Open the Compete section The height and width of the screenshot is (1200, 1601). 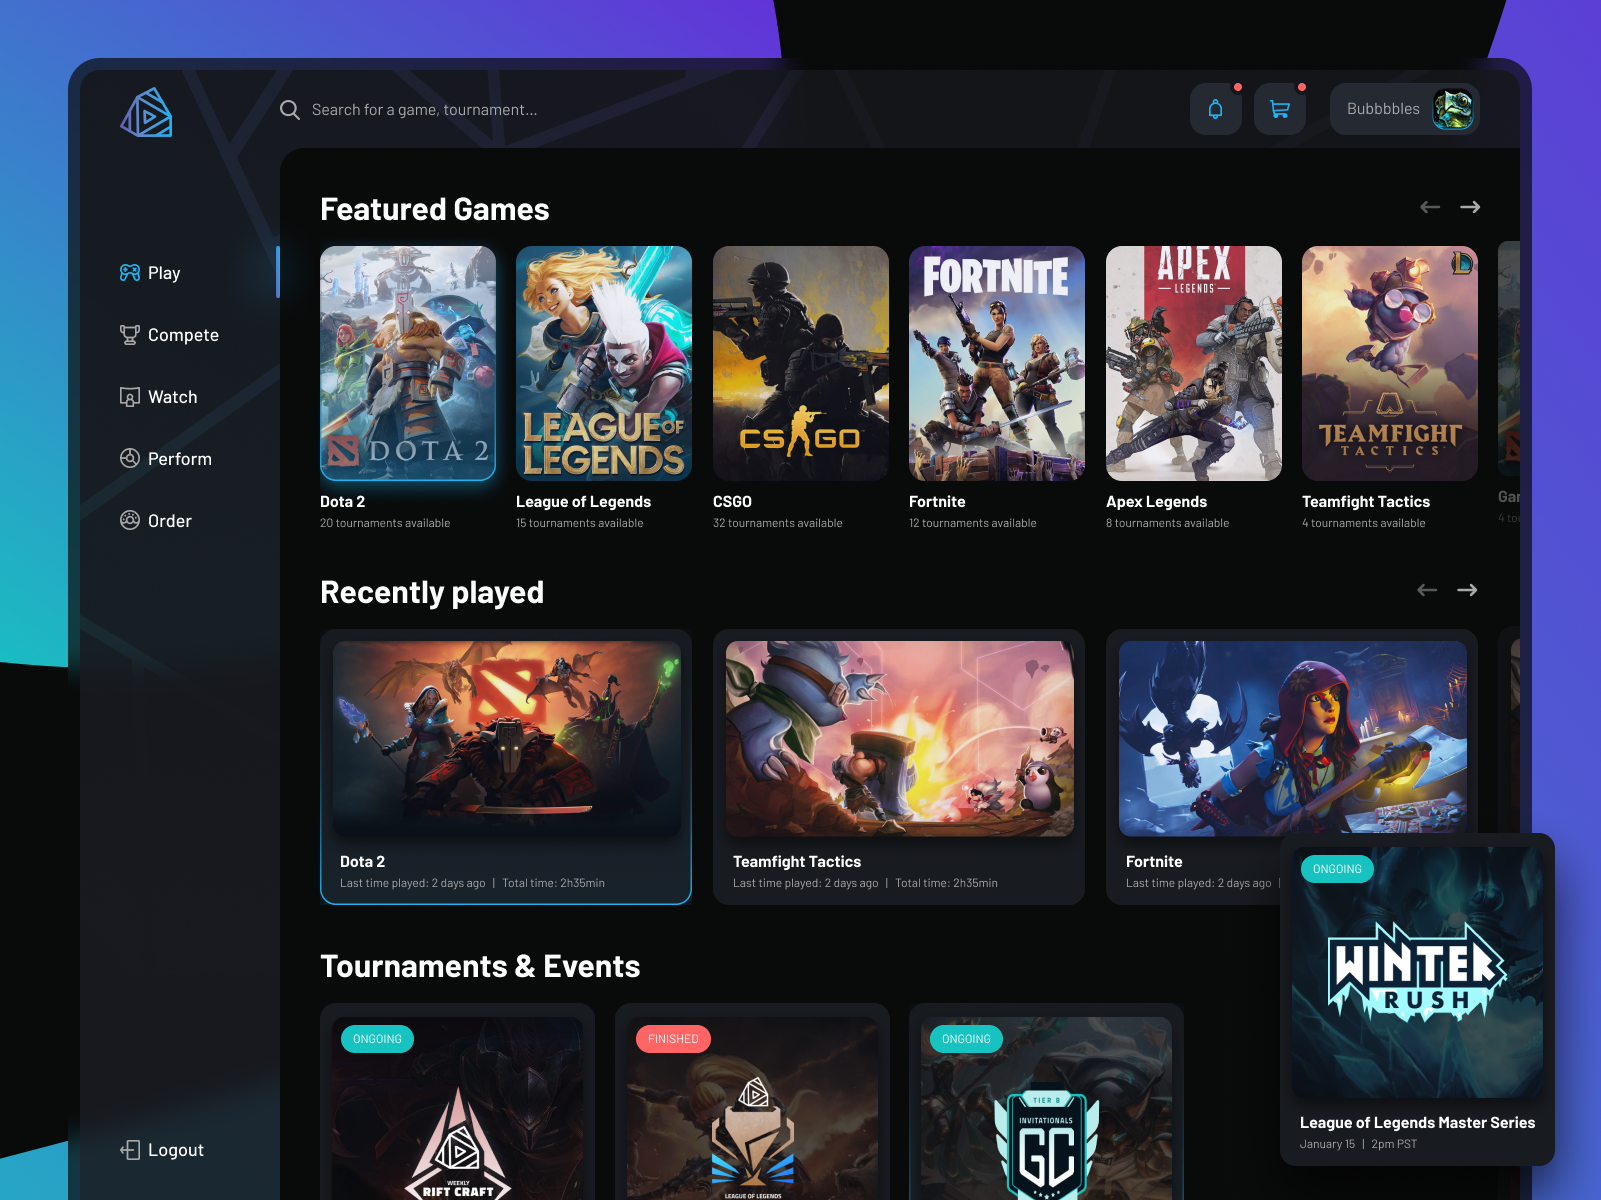tap(183, 335)
